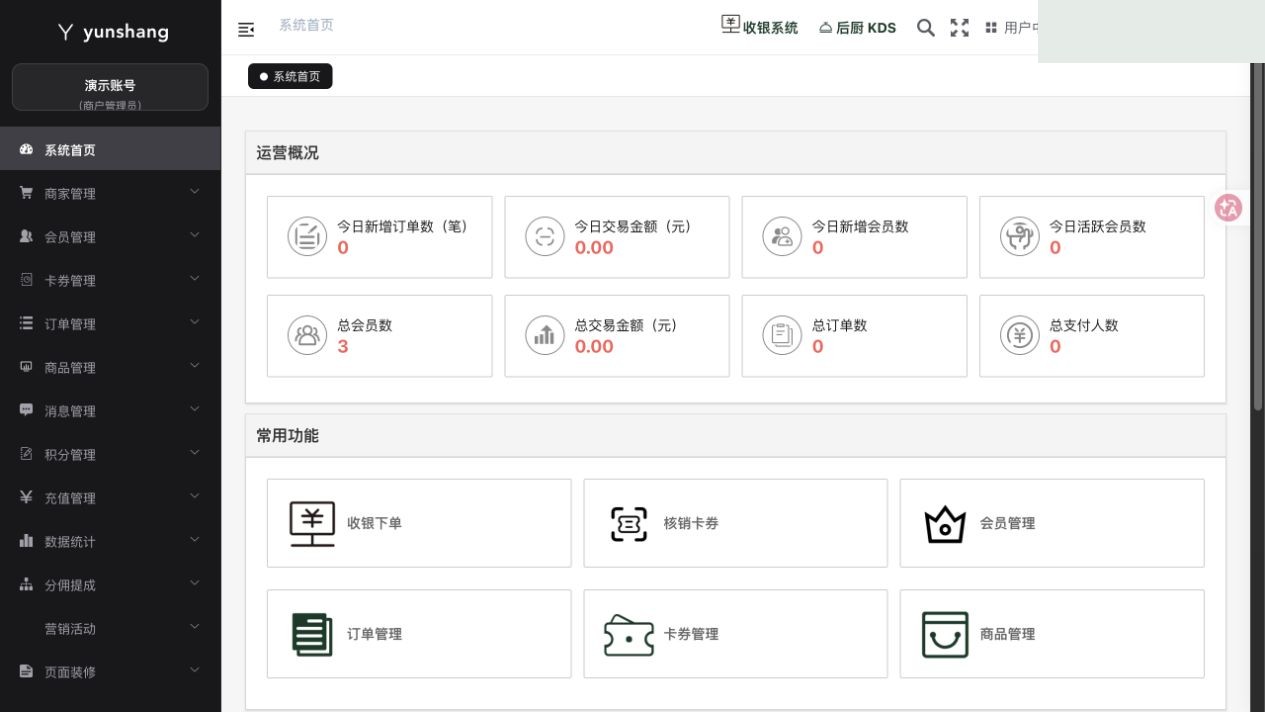
Task: Toggle fullscreen mode icon
Action: (960, 28)
